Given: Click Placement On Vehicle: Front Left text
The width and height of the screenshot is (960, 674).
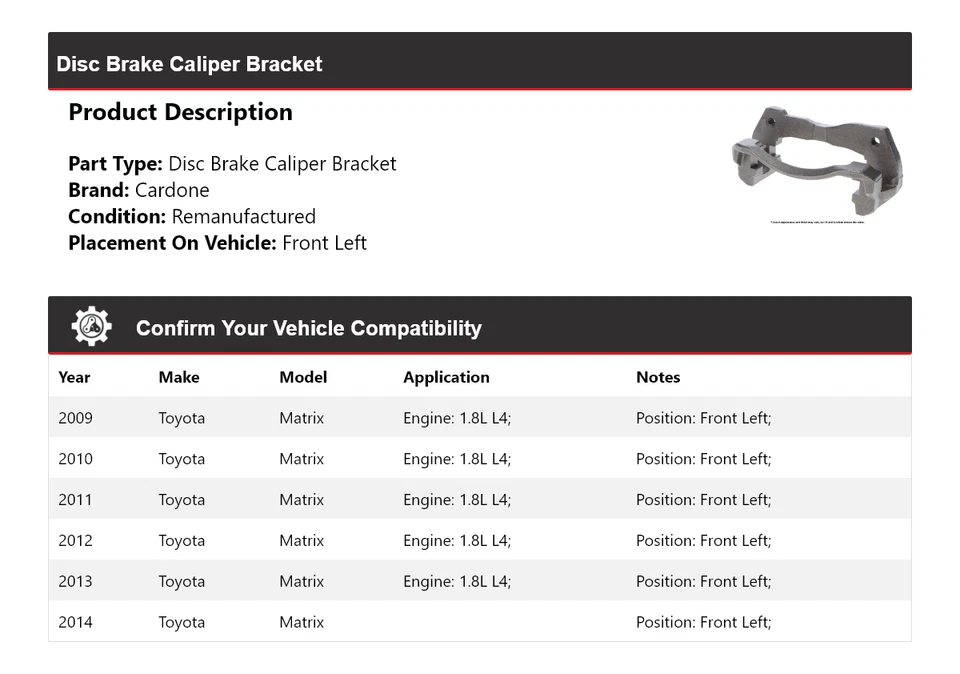Looking at the screenshot, I should click(217, 243).
